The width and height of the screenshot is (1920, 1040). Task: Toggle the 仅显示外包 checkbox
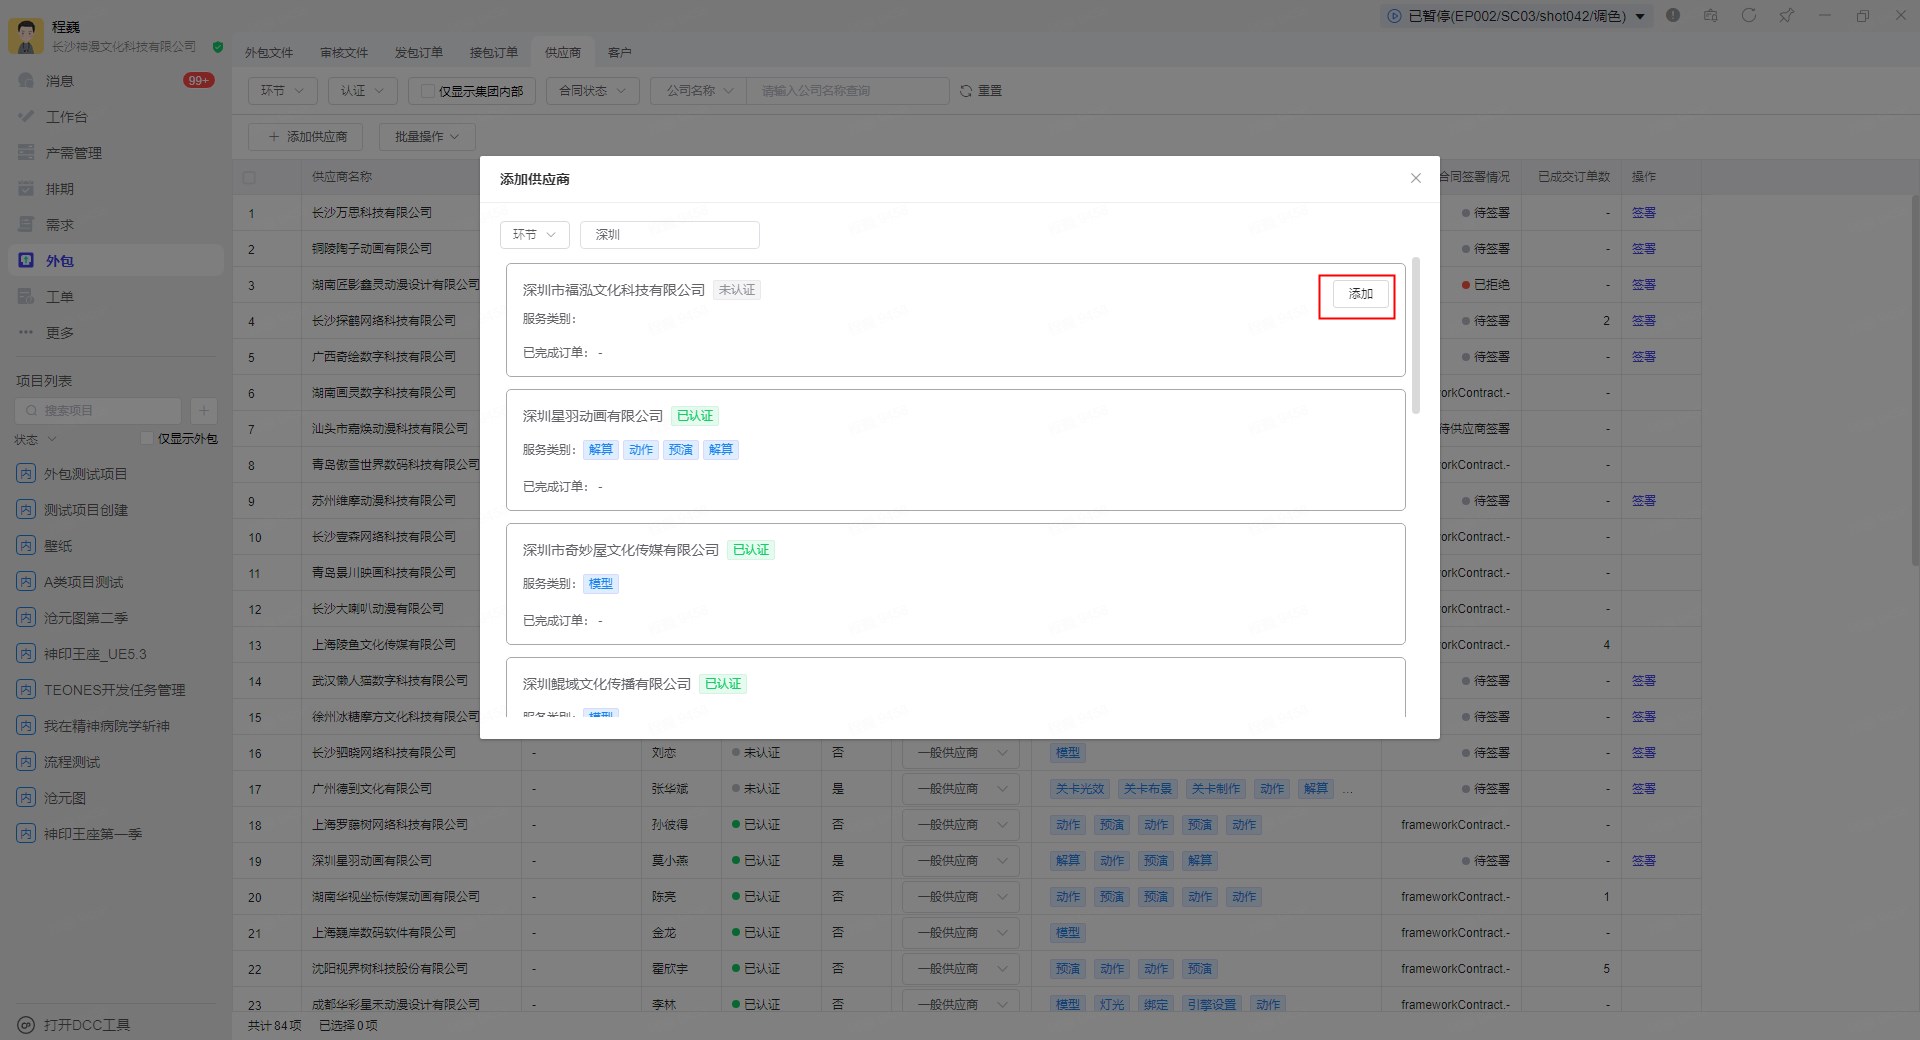[147, 439]
